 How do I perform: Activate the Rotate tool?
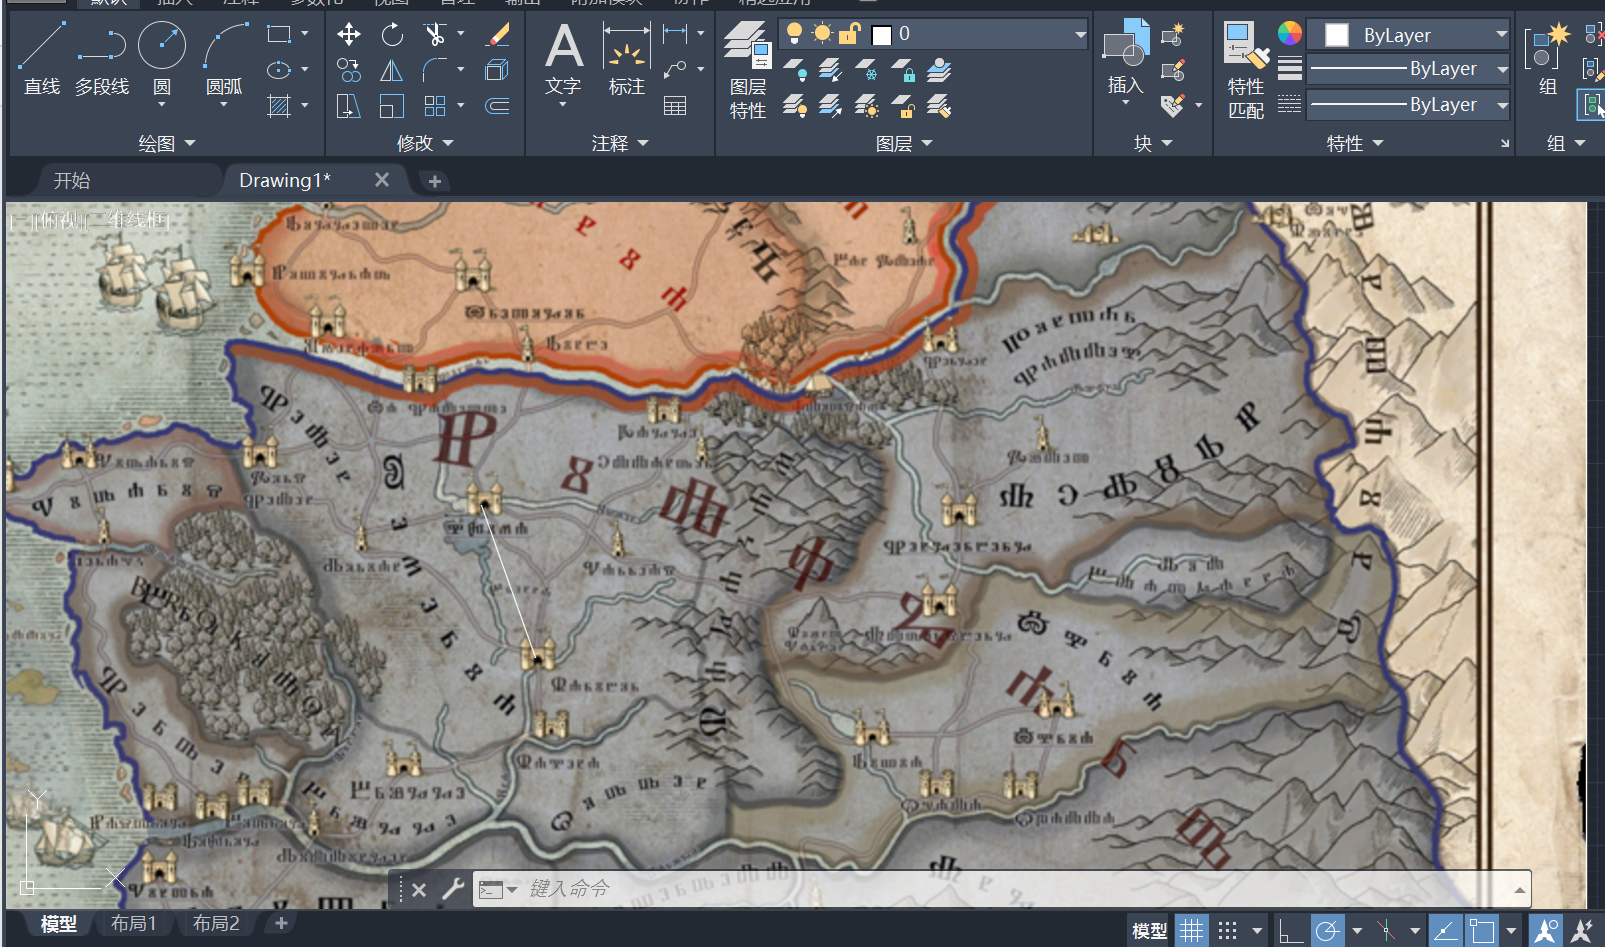click(x=392, y=35)
